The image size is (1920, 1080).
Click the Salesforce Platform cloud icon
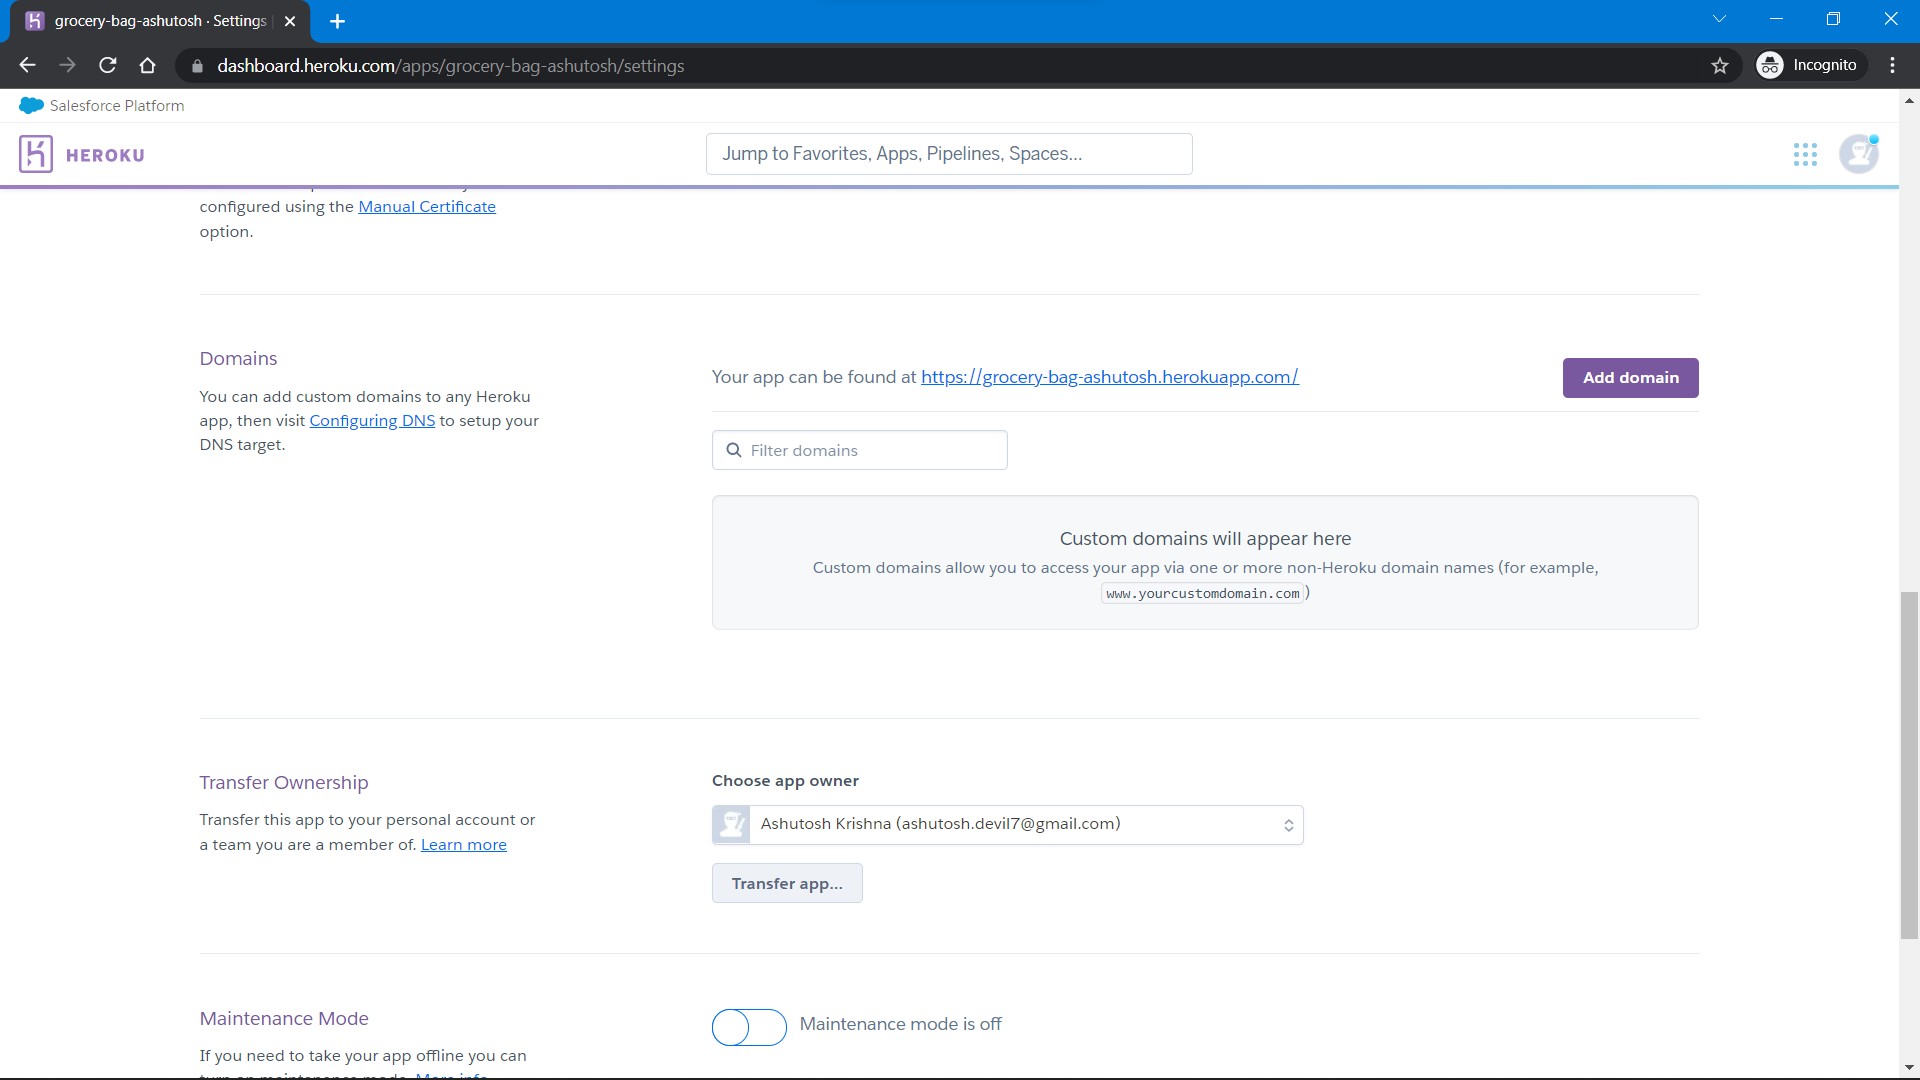(31, 106)
